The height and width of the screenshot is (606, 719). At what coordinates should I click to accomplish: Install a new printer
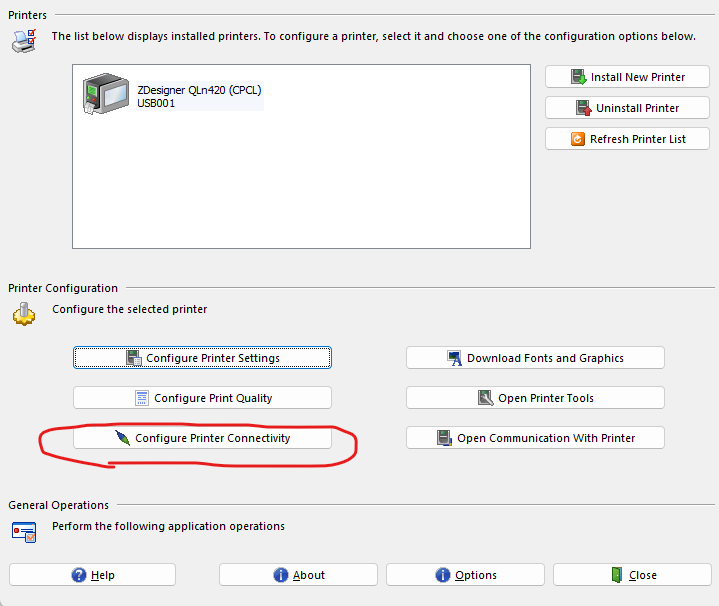(627, 77)
